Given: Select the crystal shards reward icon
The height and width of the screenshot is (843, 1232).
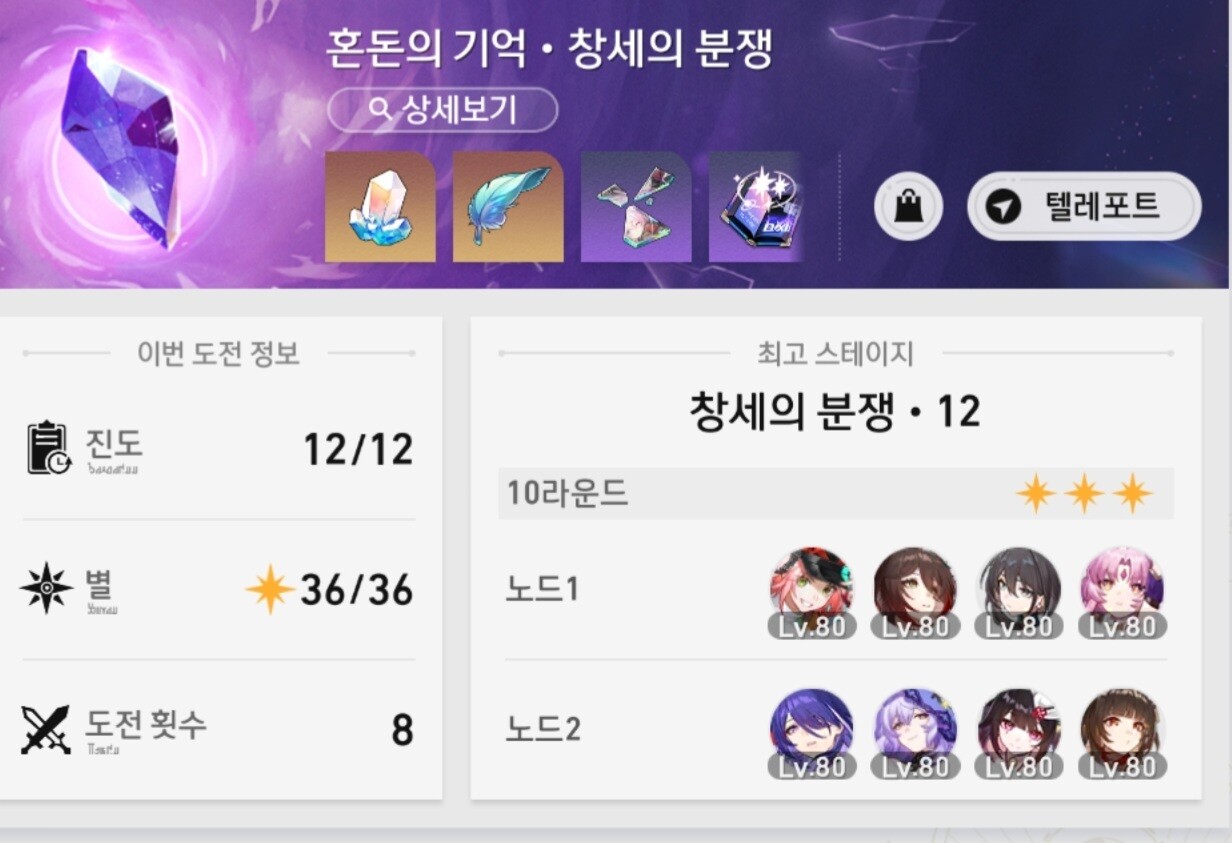Looking at the screenshot, I should pyautogui.click(x=636, y=207).
